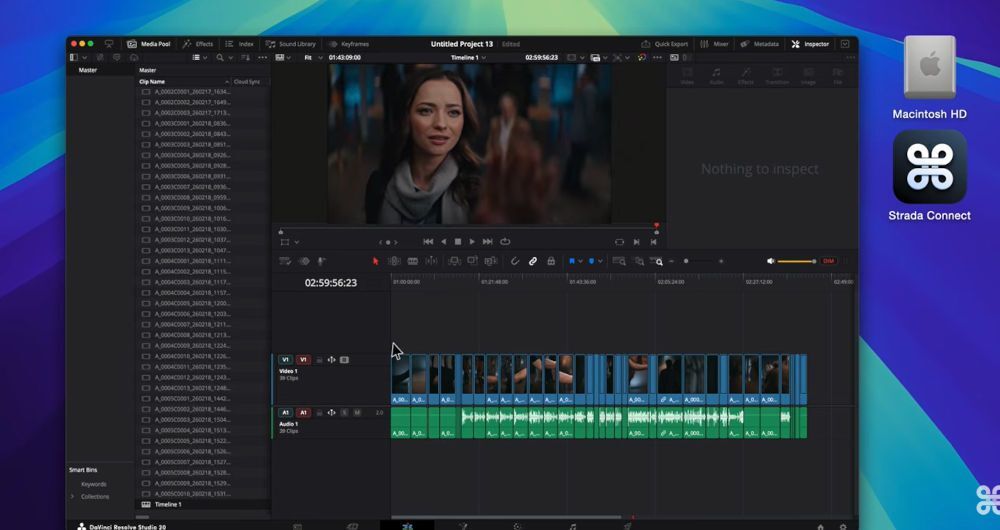Expand the Collections smart bin
The height and width of the screenshot is (530, 1000).
coord(72,496)
